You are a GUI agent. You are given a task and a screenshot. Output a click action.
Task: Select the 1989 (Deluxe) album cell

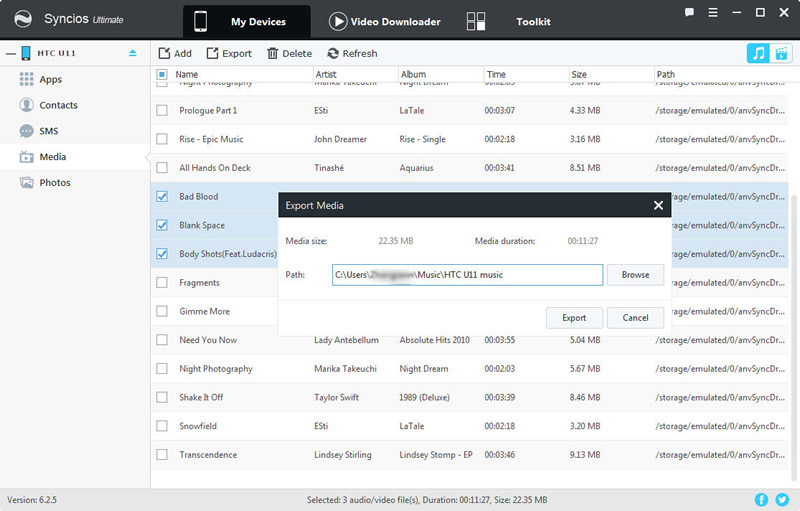(424, 397)
